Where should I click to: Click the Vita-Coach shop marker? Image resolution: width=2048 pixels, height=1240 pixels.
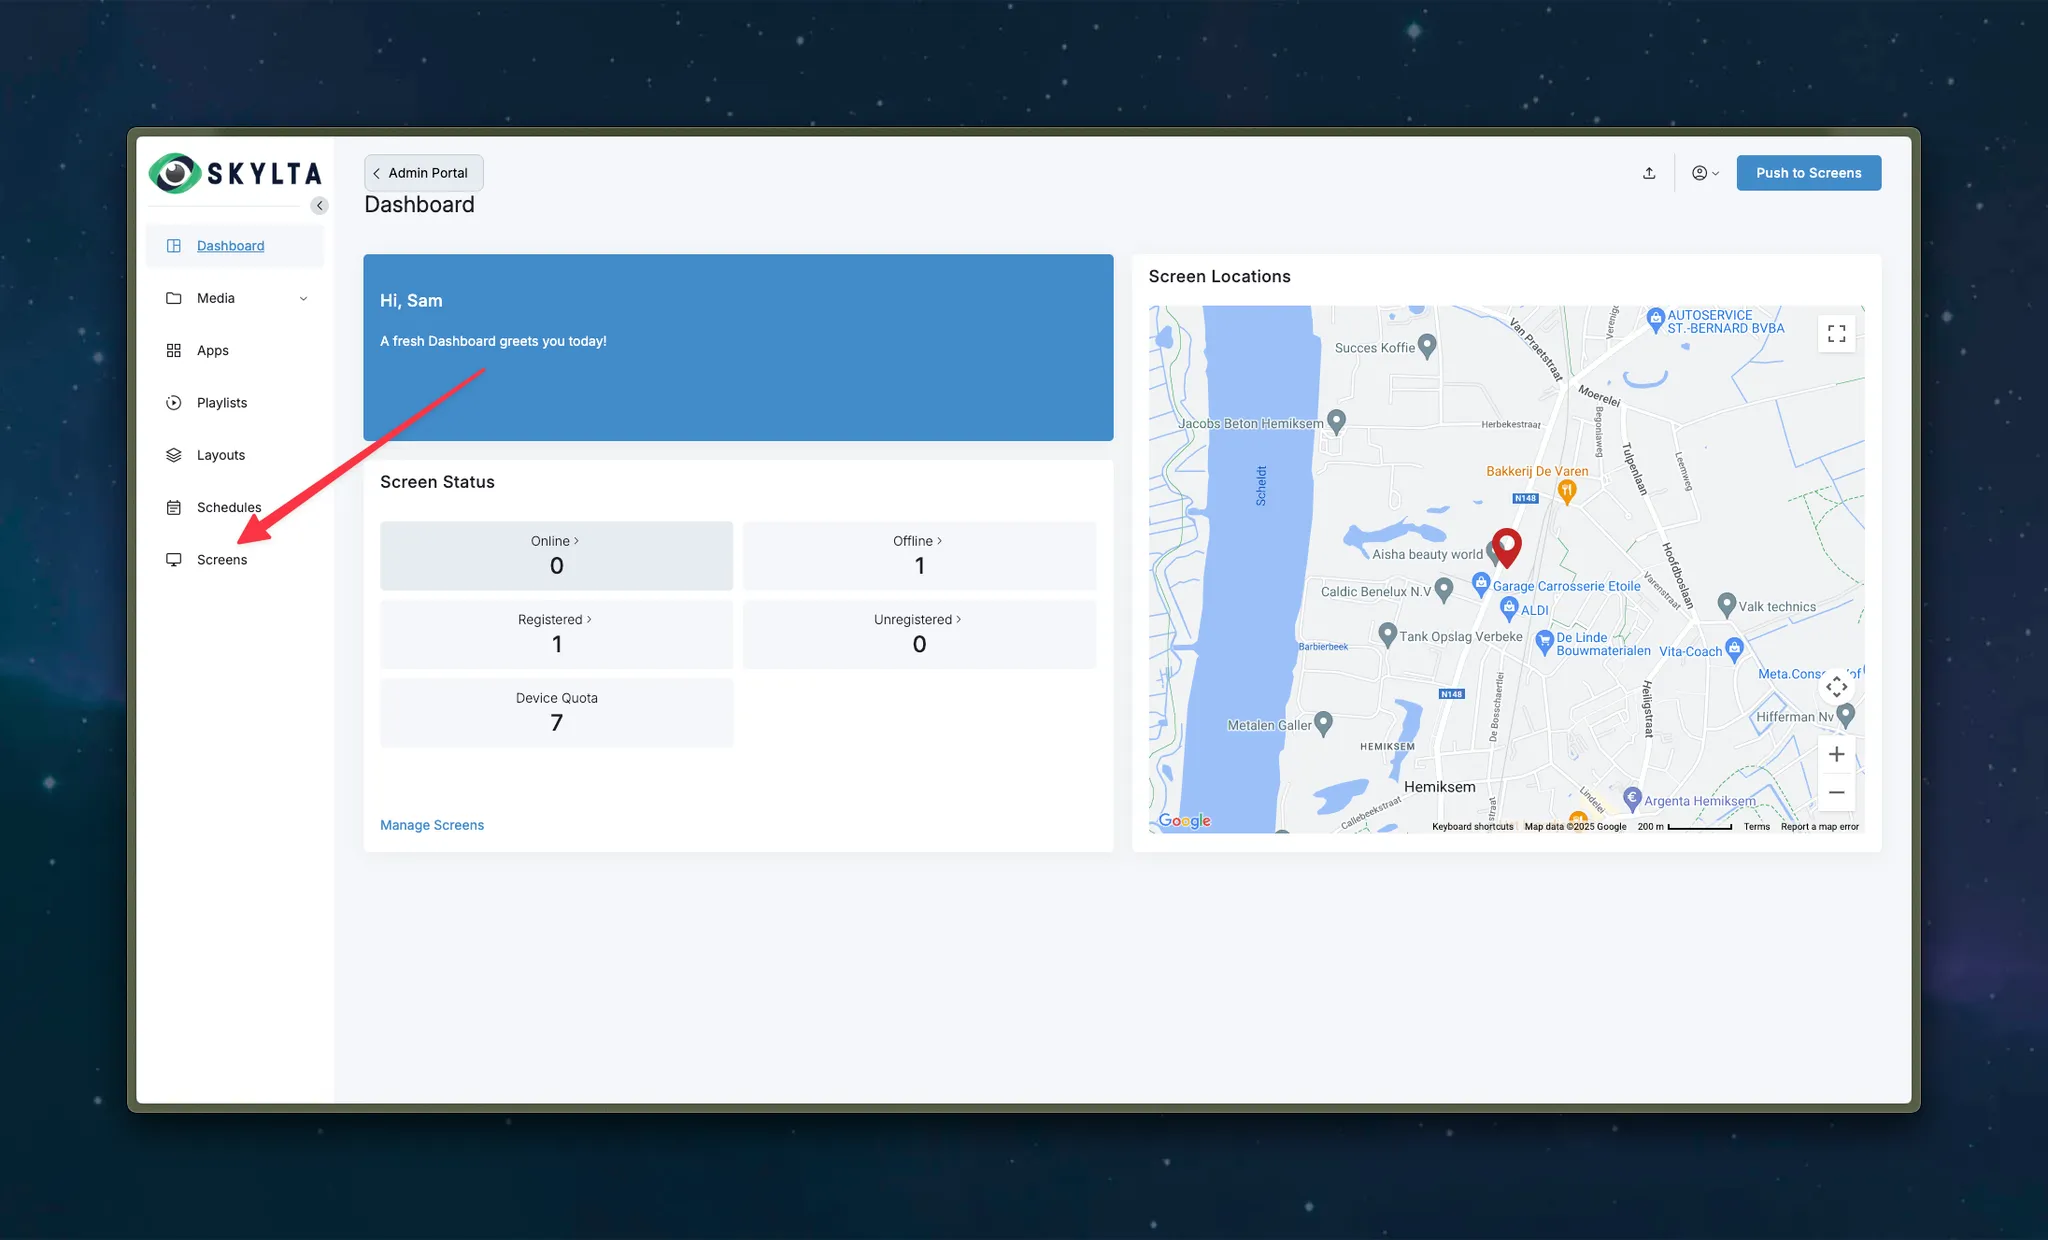point(1734,648)
